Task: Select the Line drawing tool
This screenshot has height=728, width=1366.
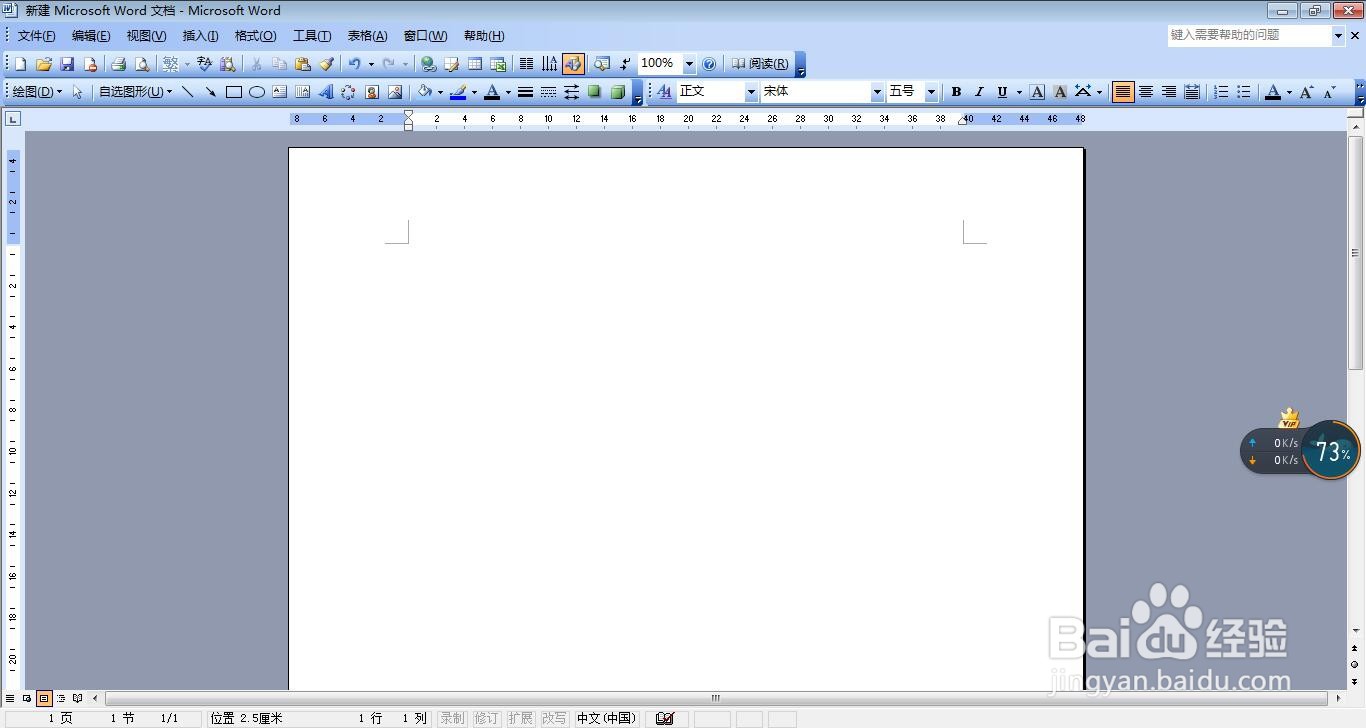Action: click(x=187, y=92)
